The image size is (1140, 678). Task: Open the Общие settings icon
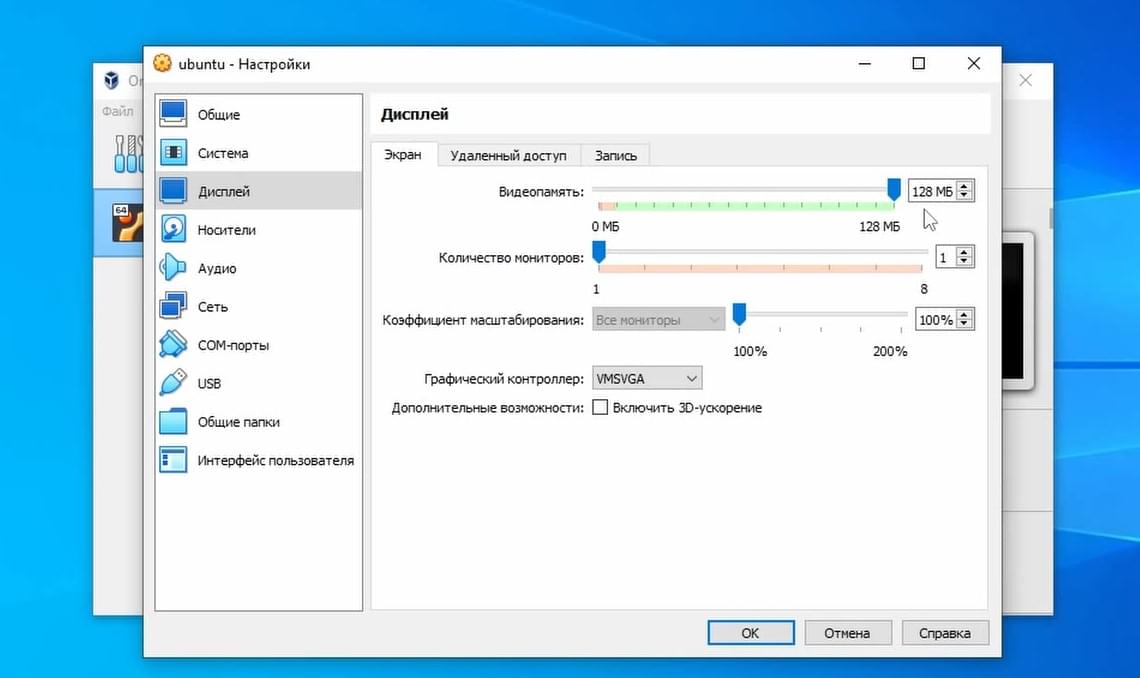click(x=173, y=114)
